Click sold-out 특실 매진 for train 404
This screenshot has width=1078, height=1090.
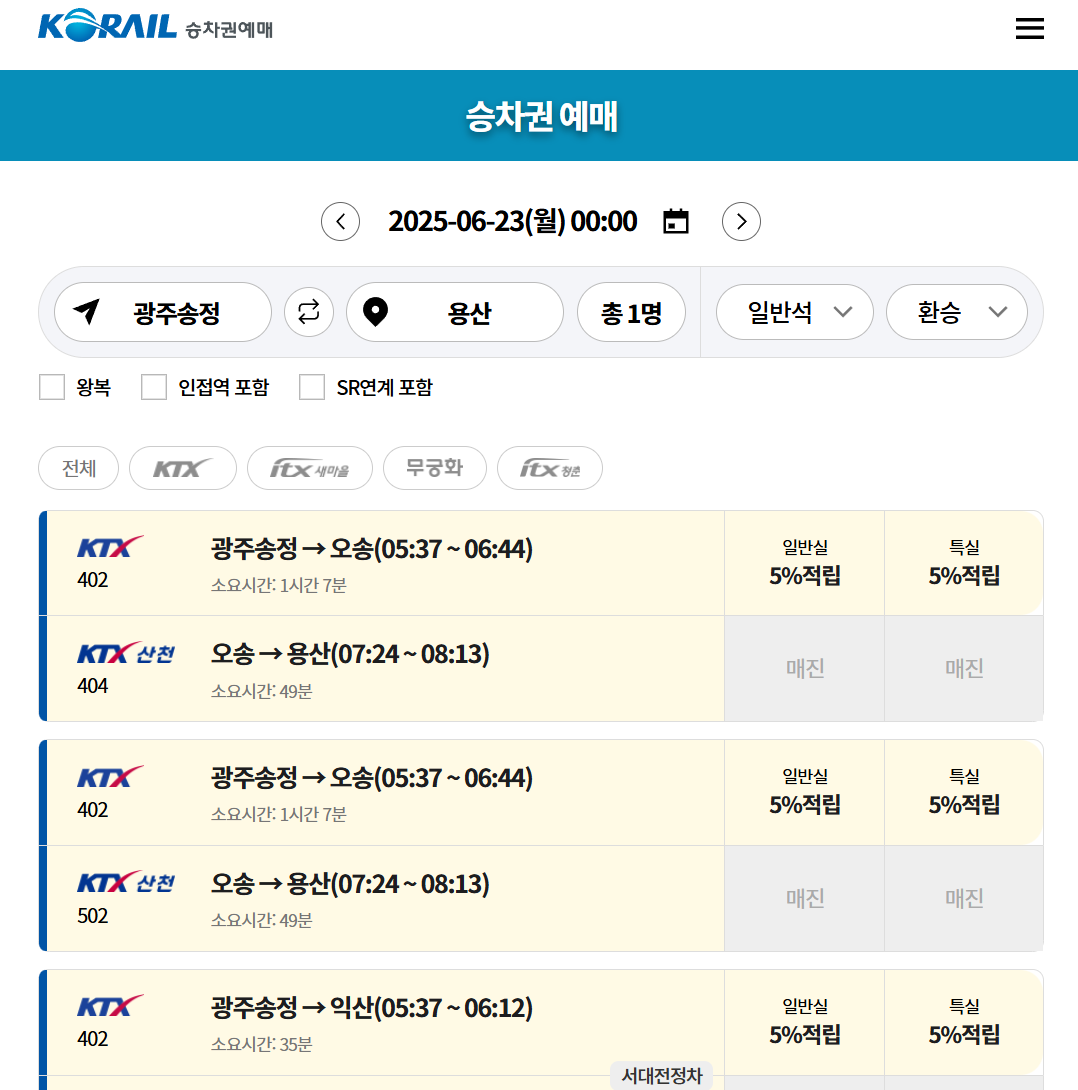coord(964,669)
